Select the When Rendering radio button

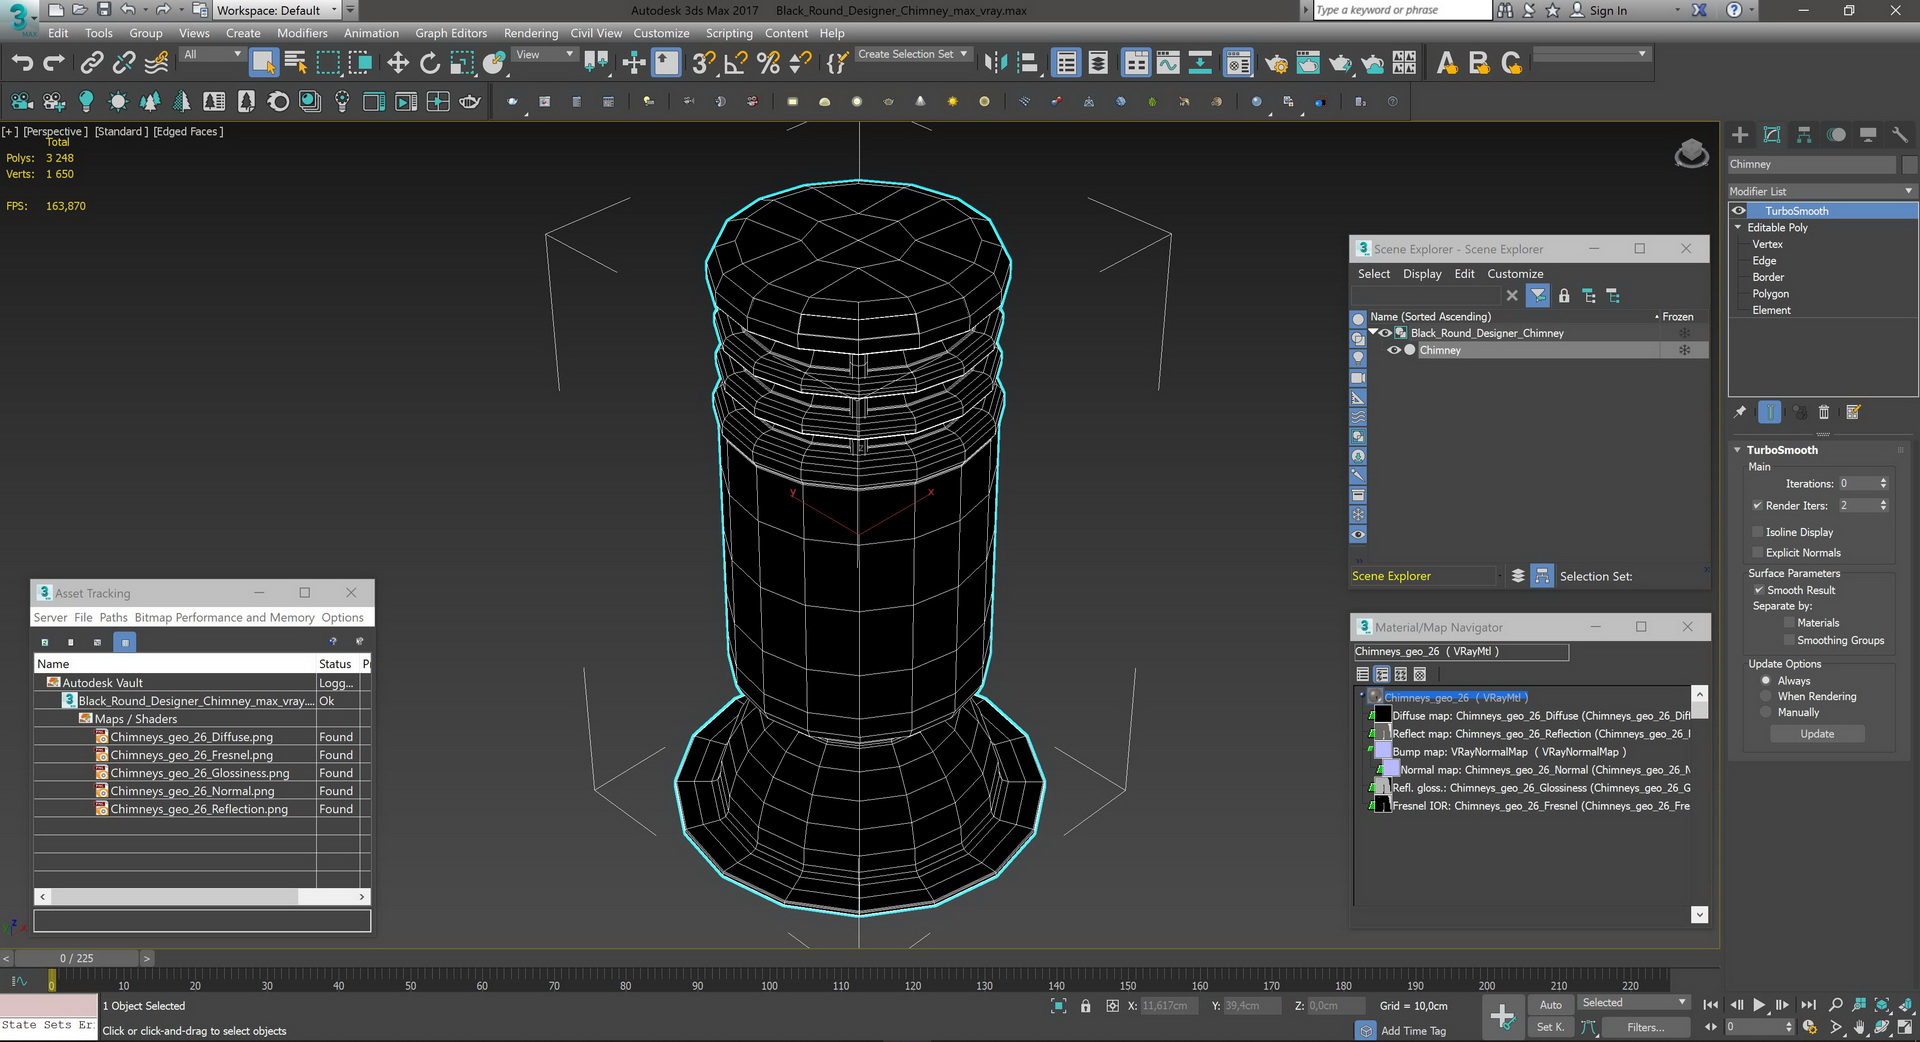point(1766,696)
